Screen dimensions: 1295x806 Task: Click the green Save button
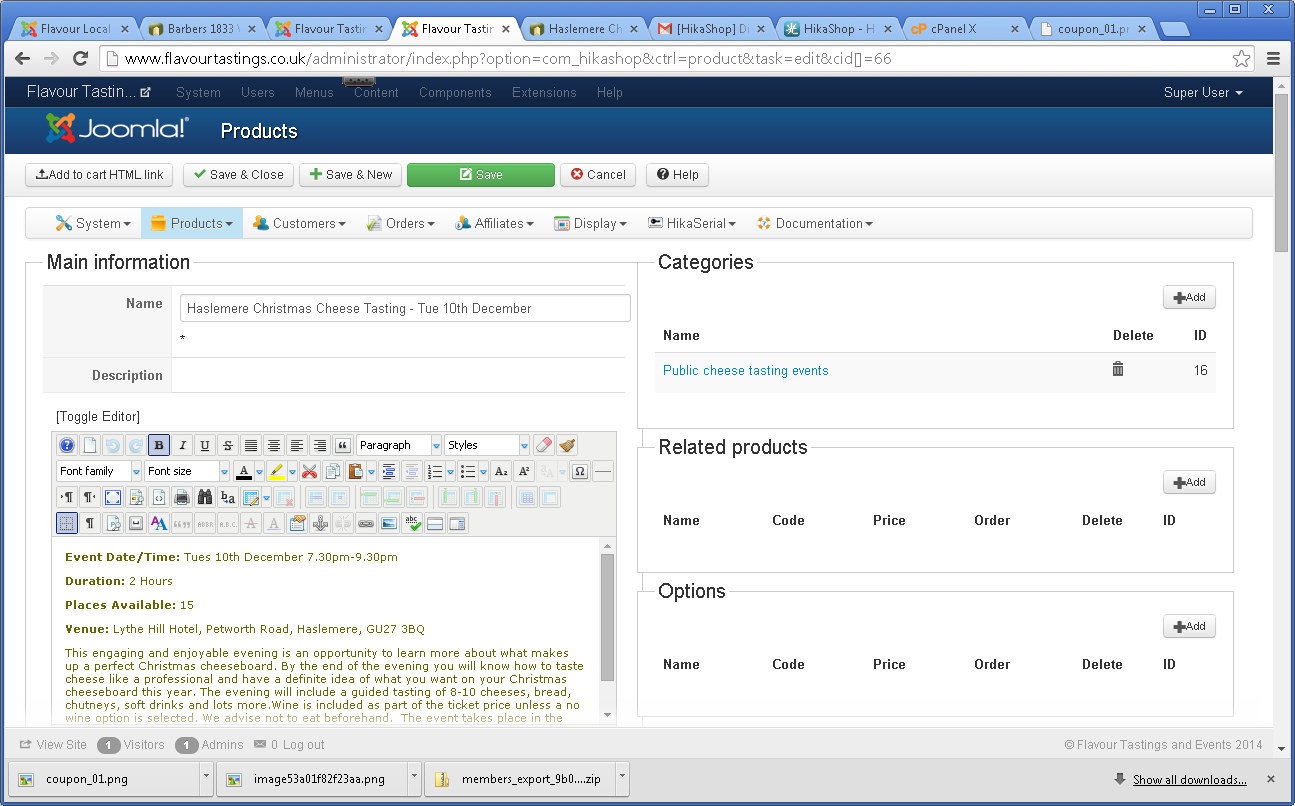(481, 175)
